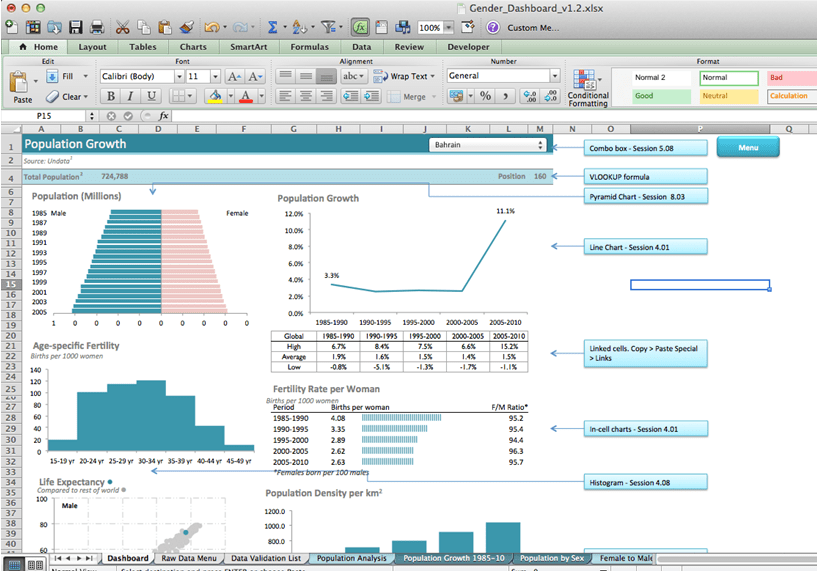The width and height of the screenshot is (817, 571).
Task: Apply percent style number format
Action: 485,96
